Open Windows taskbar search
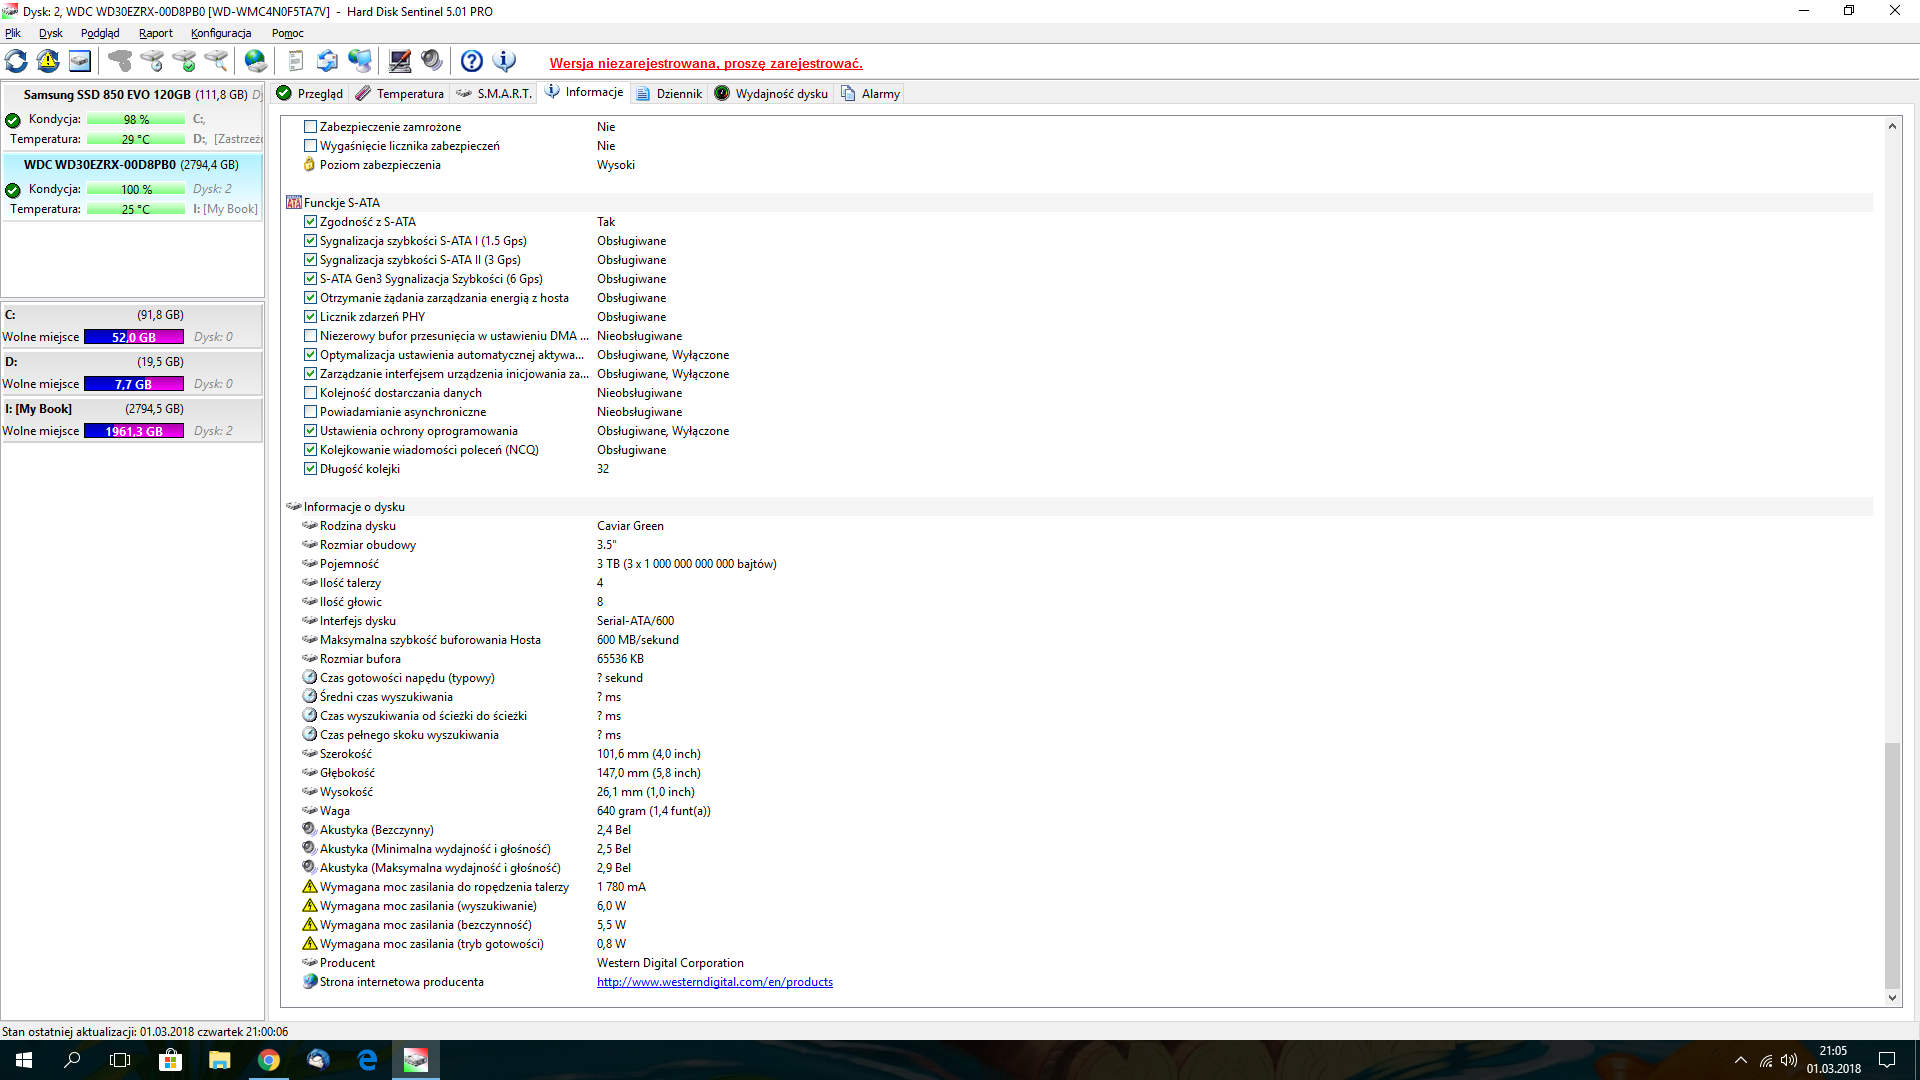Viewport: 1920px width, 1080px height. click(x=72, y=1060)
